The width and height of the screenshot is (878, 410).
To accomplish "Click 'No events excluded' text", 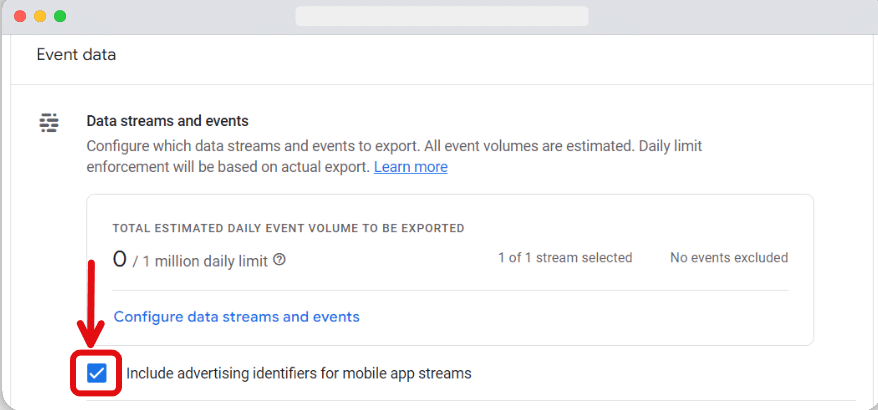I will coord(729,258).
